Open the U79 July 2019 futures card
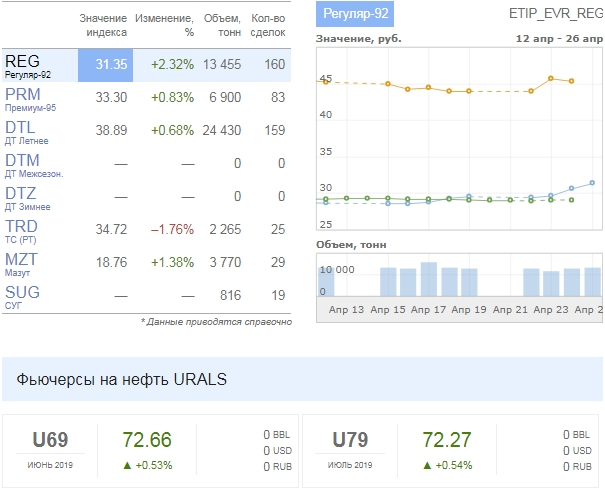The width and height of the screenshot is (605, 493). coord(351,448)
